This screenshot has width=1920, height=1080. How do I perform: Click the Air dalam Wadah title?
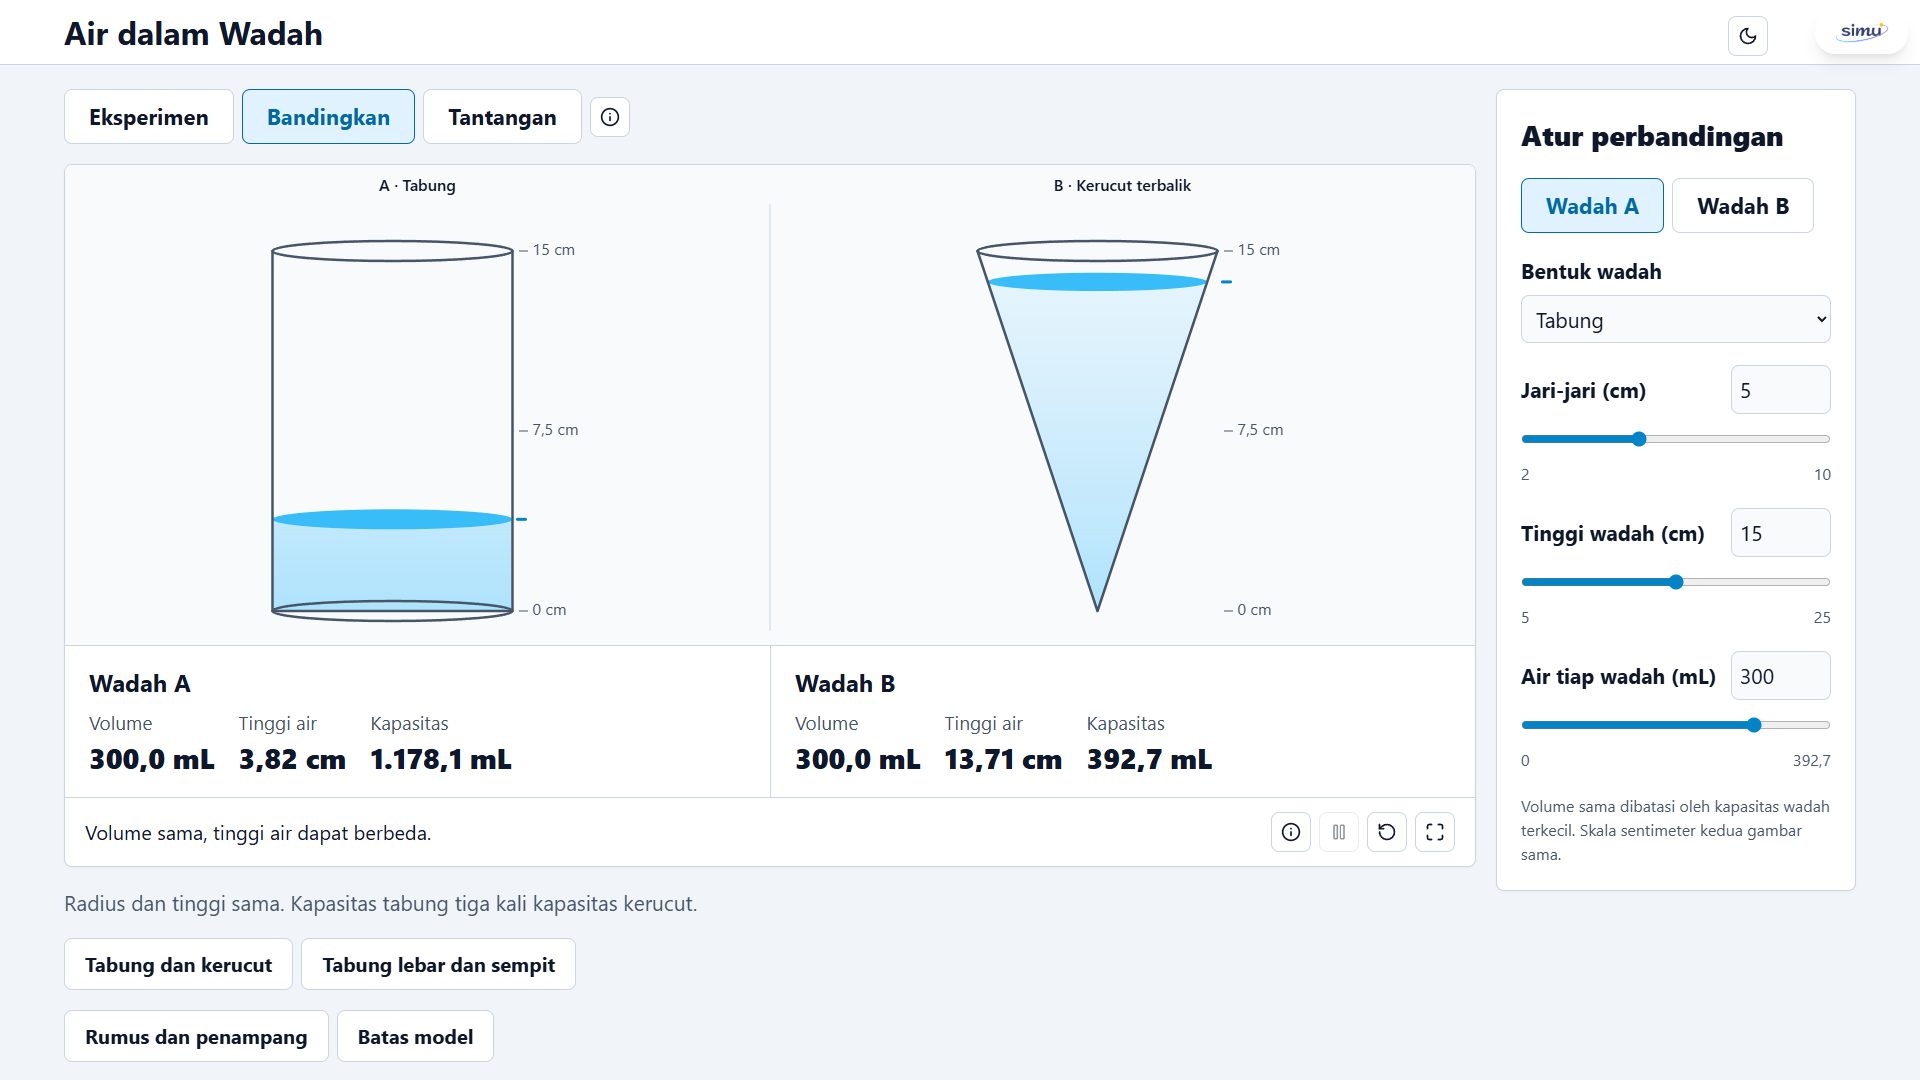[193, 34]
